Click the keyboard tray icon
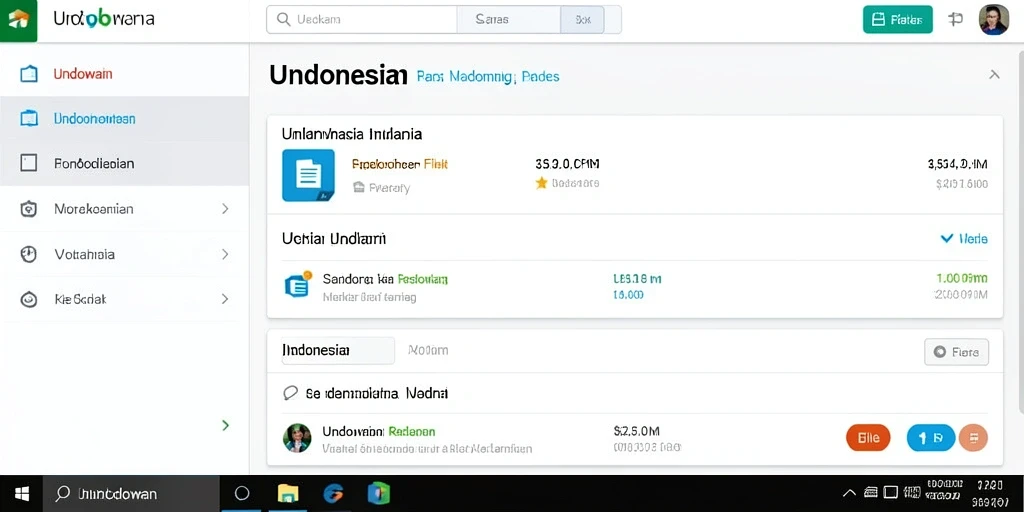 (871, 492)
